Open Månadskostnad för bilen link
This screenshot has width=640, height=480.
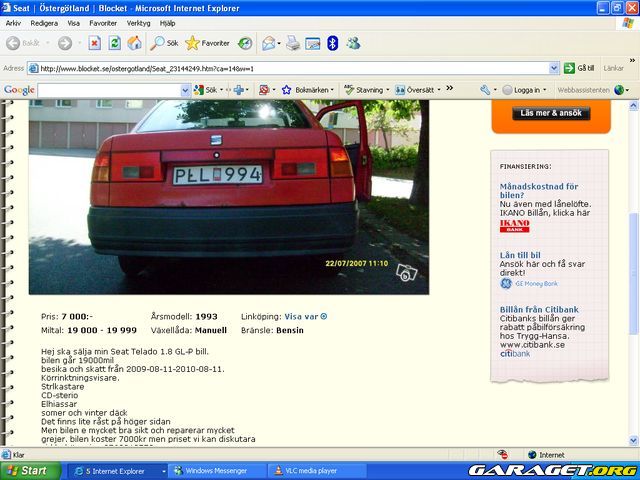point(539,191)
